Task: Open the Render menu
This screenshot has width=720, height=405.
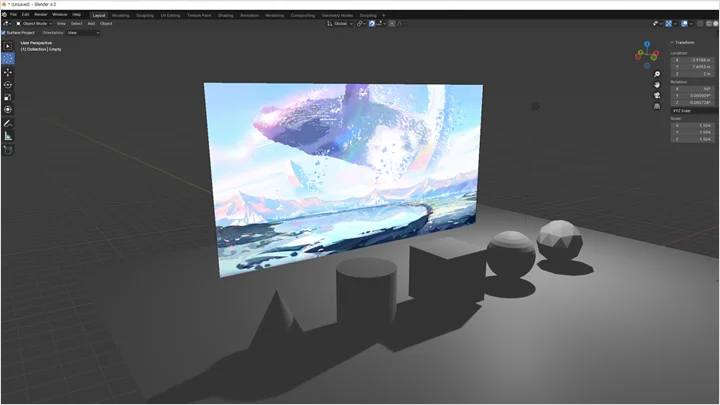Action: 40,15
